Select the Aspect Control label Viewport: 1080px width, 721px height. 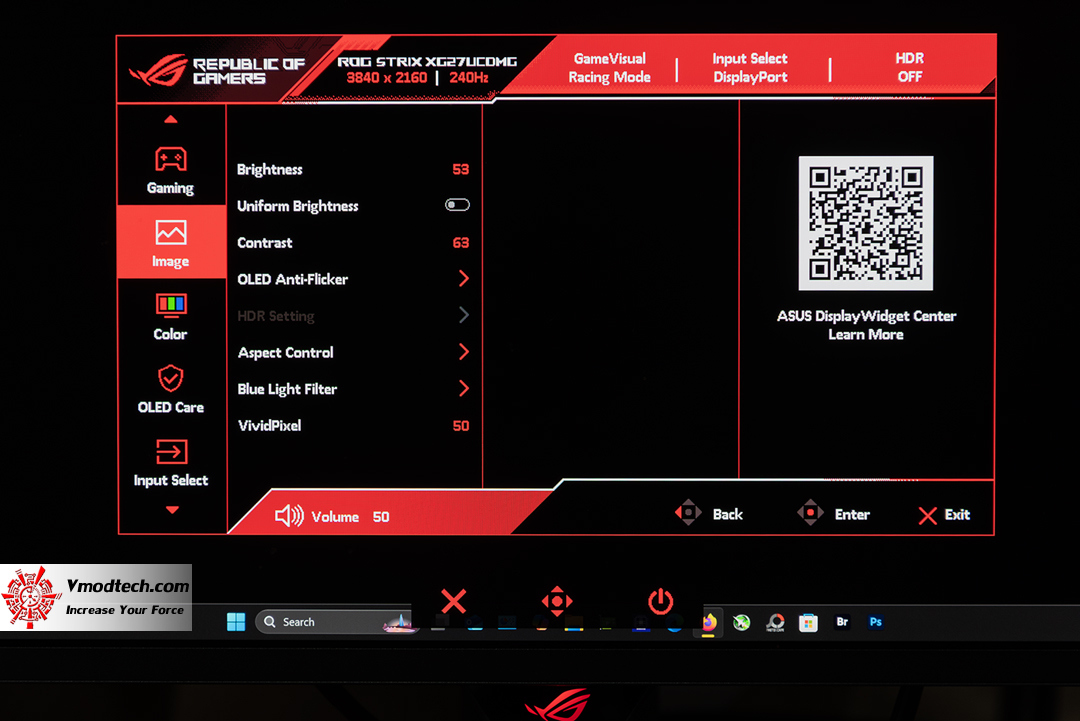(285, 353)
